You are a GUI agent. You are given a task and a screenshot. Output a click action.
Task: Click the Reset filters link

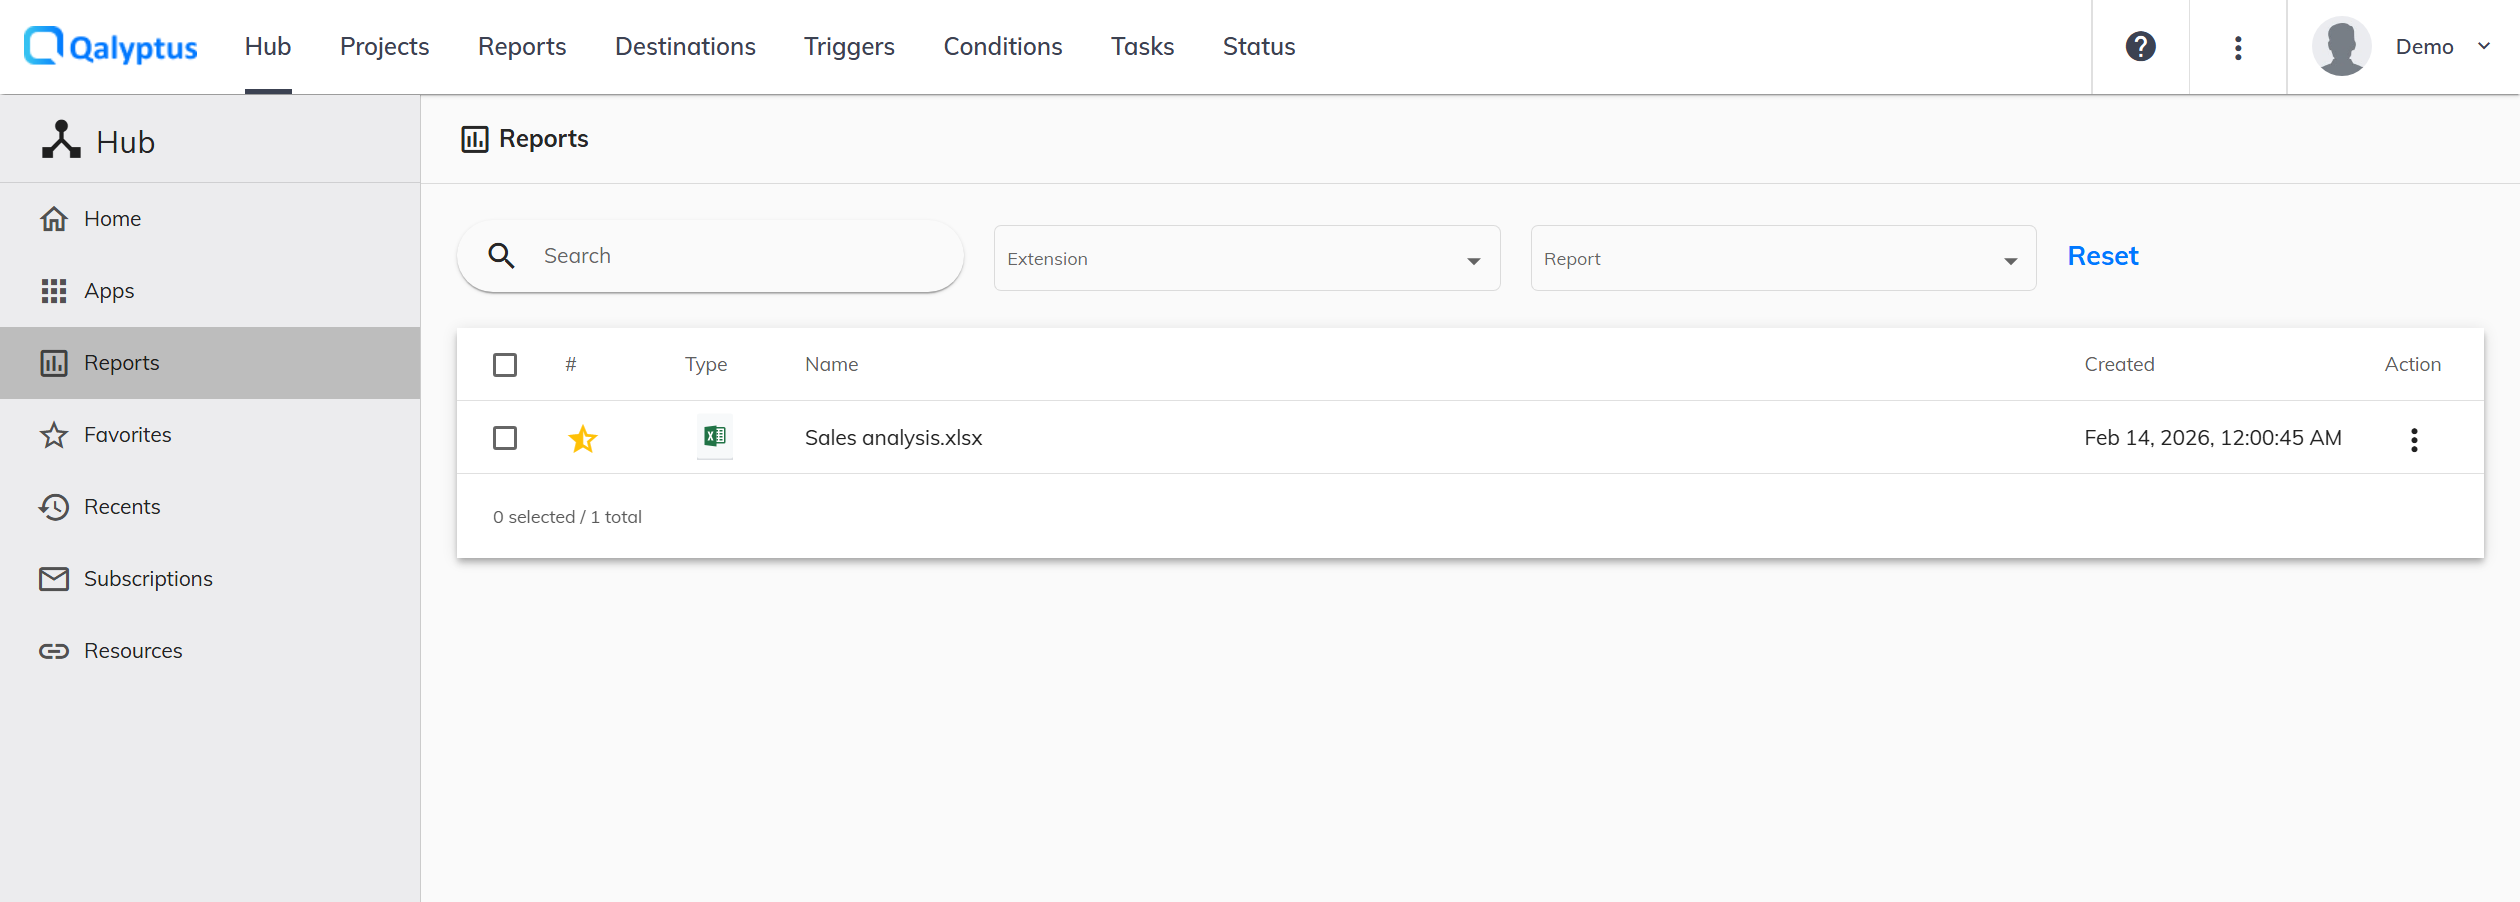point(2102,256)
